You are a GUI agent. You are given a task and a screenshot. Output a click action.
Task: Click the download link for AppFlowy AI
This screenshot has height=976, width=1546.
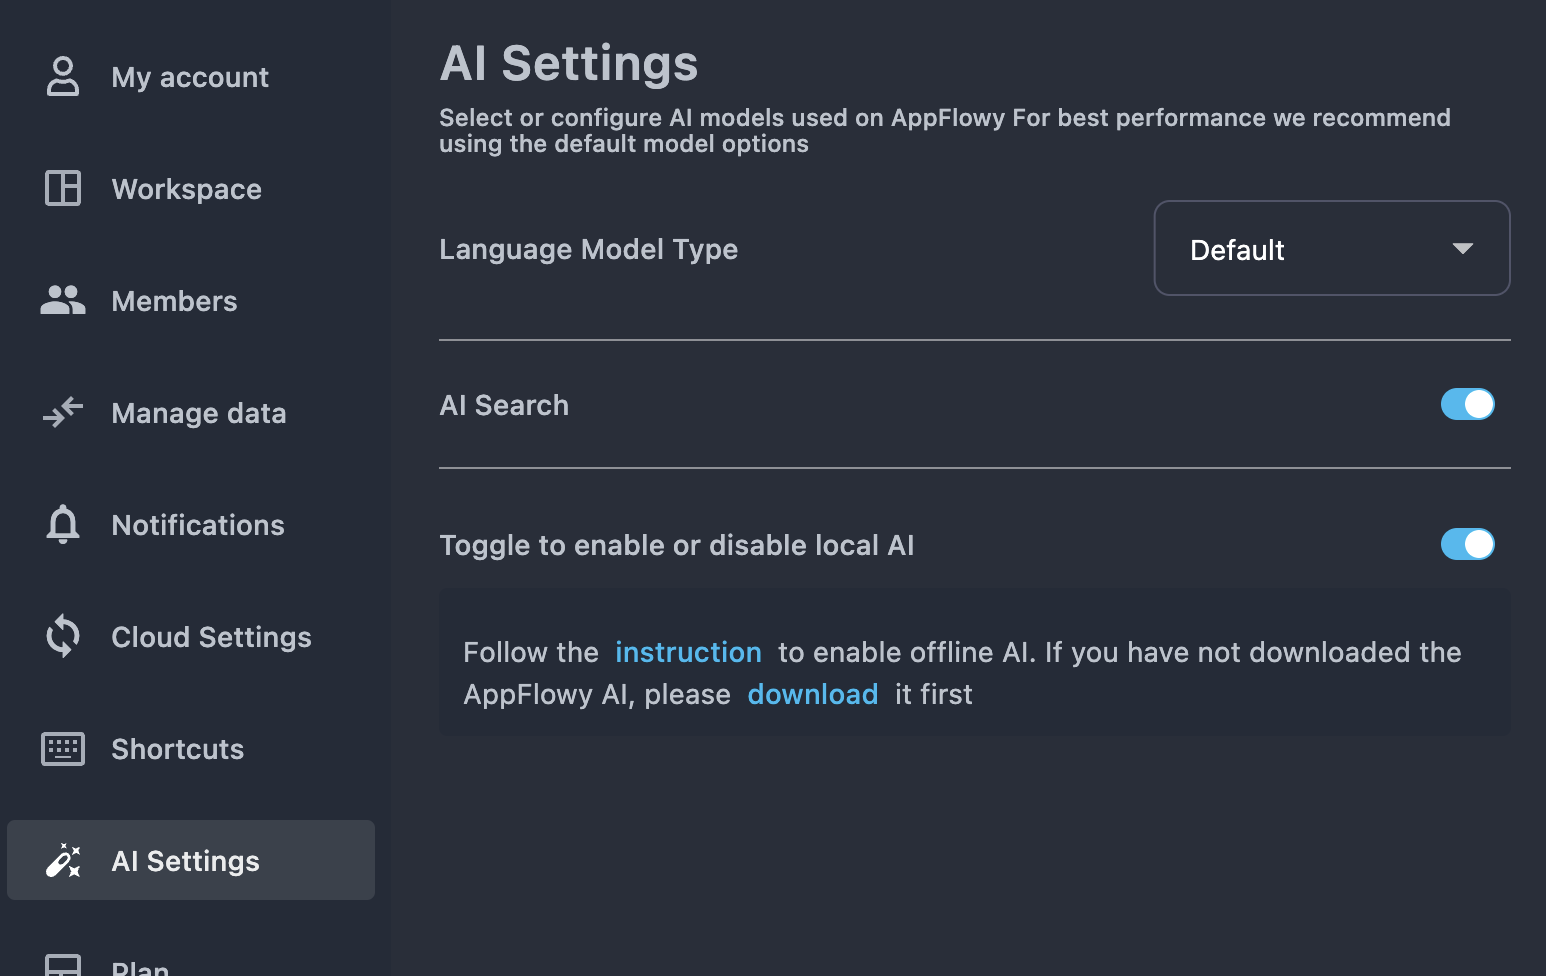[812, 694]
